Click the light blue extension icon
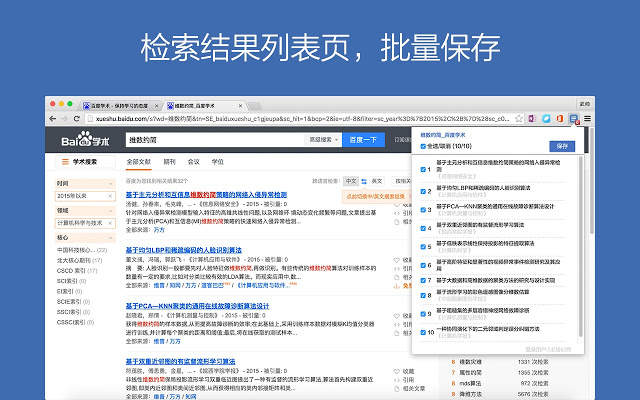Screen dimensions: 640x400 tap(546, 119)
